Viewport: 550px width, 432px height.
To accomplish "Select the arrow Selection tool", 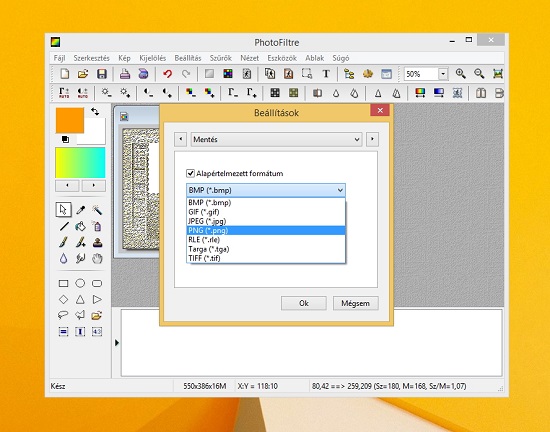I will tap(63, 210).
